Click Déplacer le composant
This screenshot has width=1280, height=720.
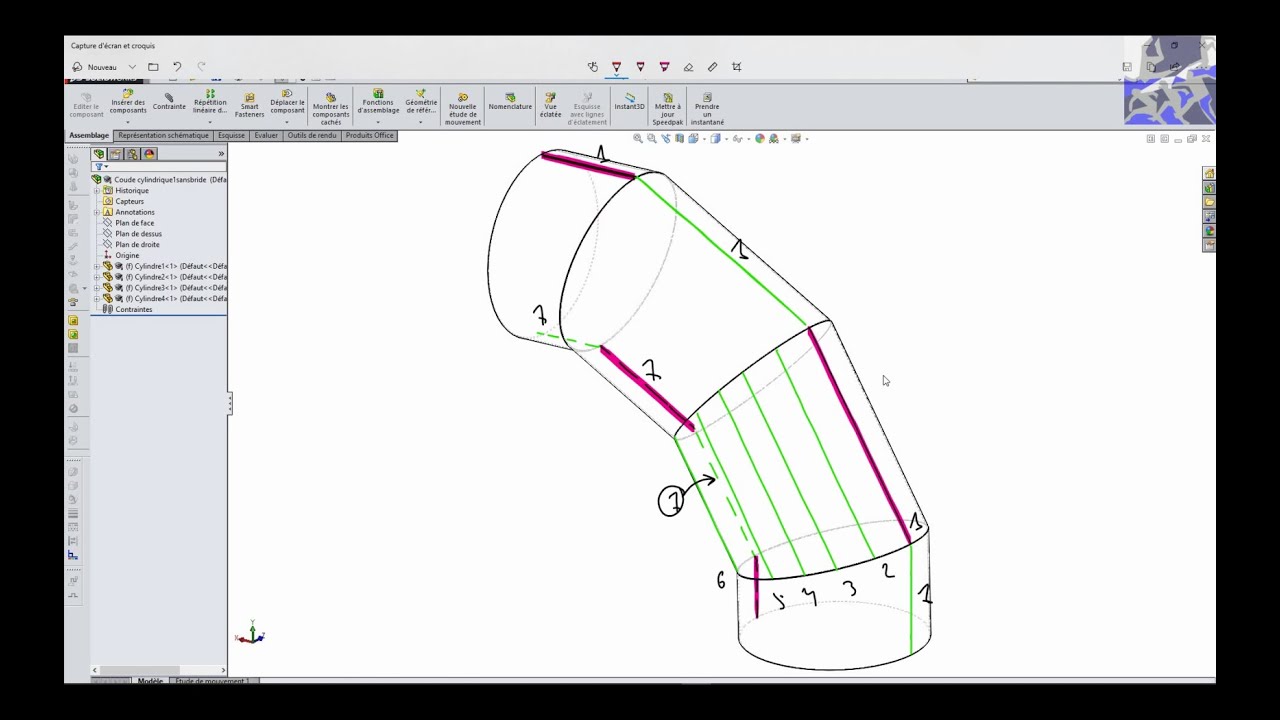(287, 102)
